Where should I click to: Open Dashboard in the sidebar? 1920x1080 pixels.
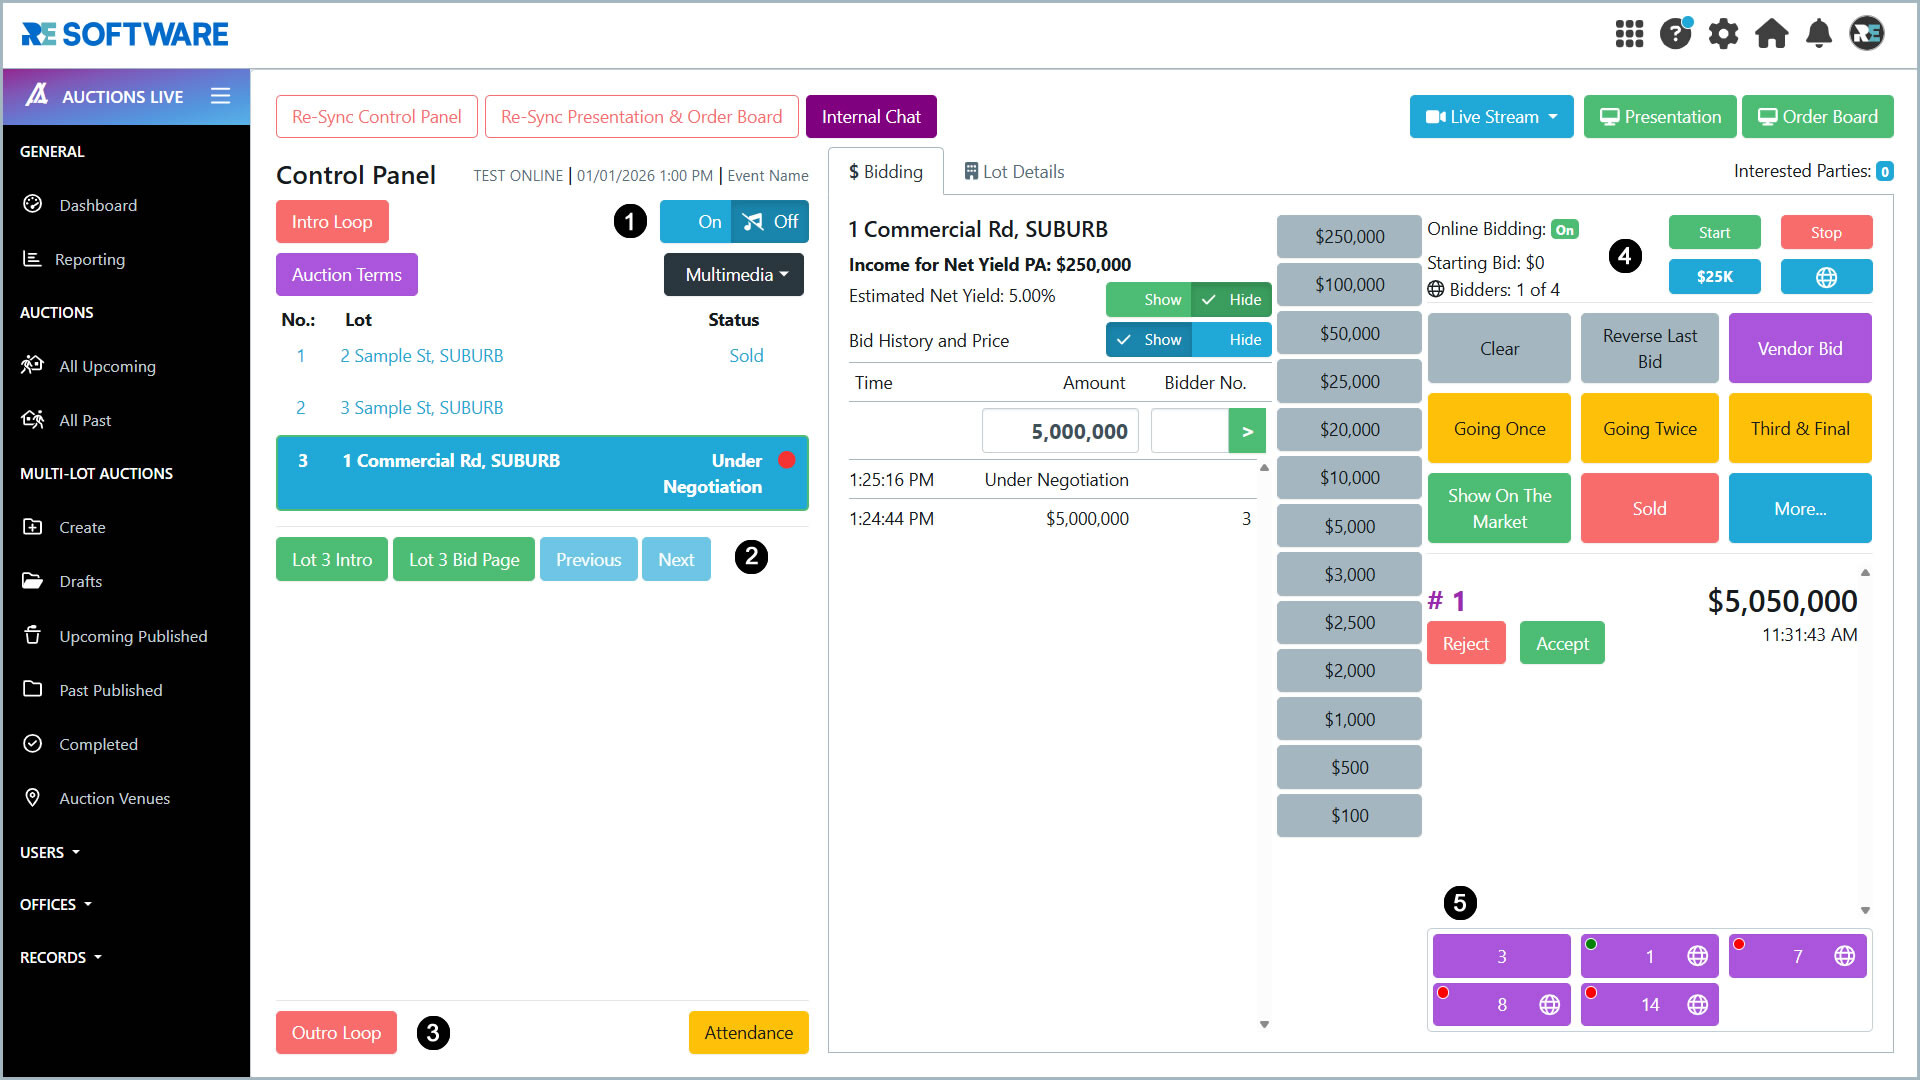click(x=98, y=205)
